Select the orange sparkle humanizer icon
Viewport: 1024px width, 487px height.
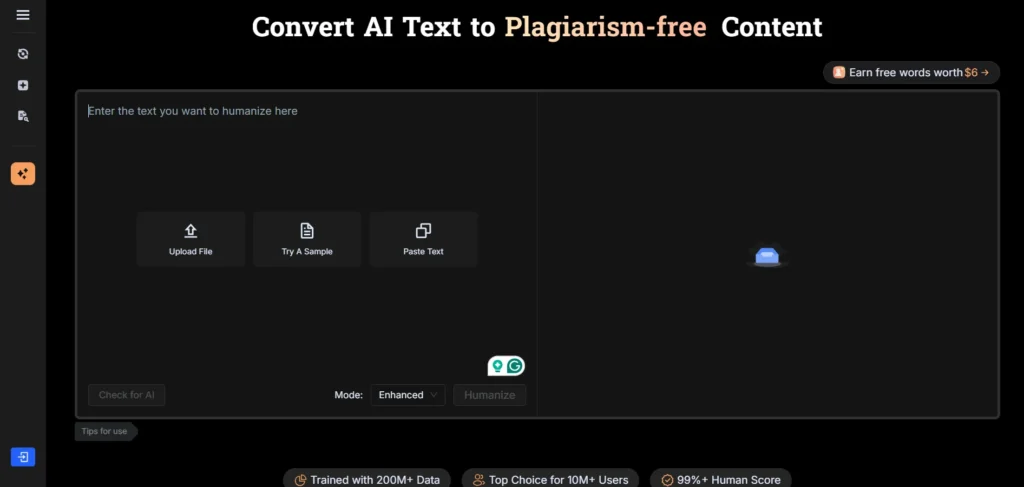23,174
